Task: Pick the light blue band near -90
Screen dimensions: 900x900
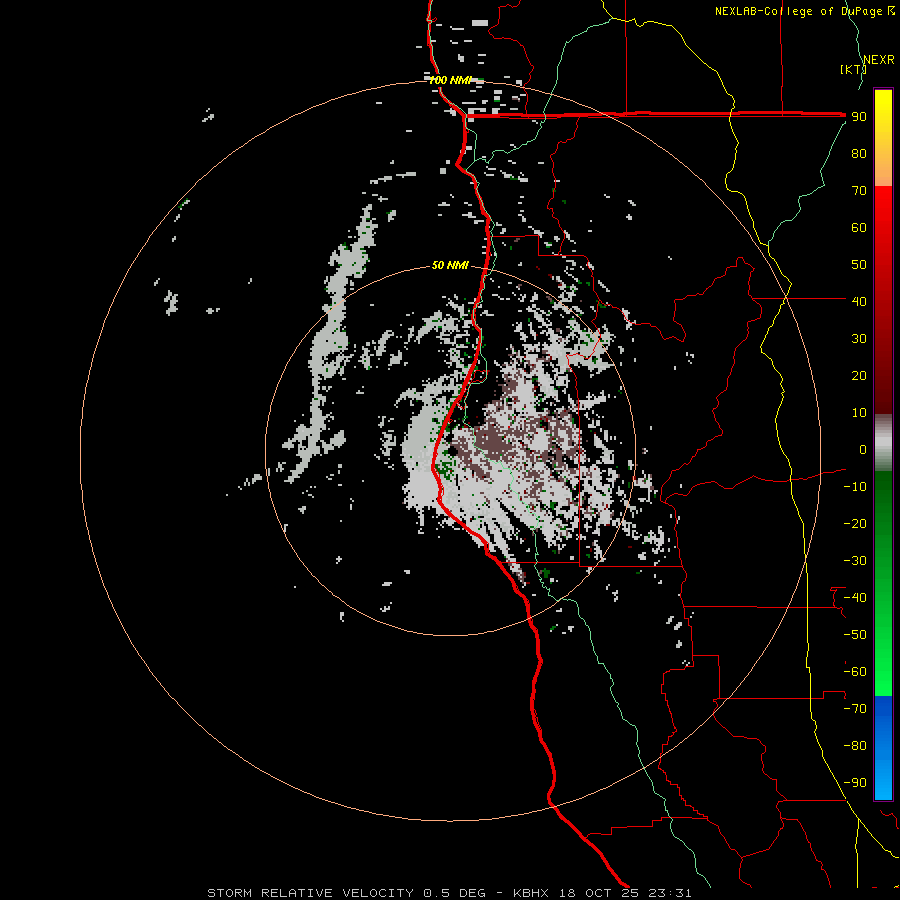Action: (x=883, y=781)
